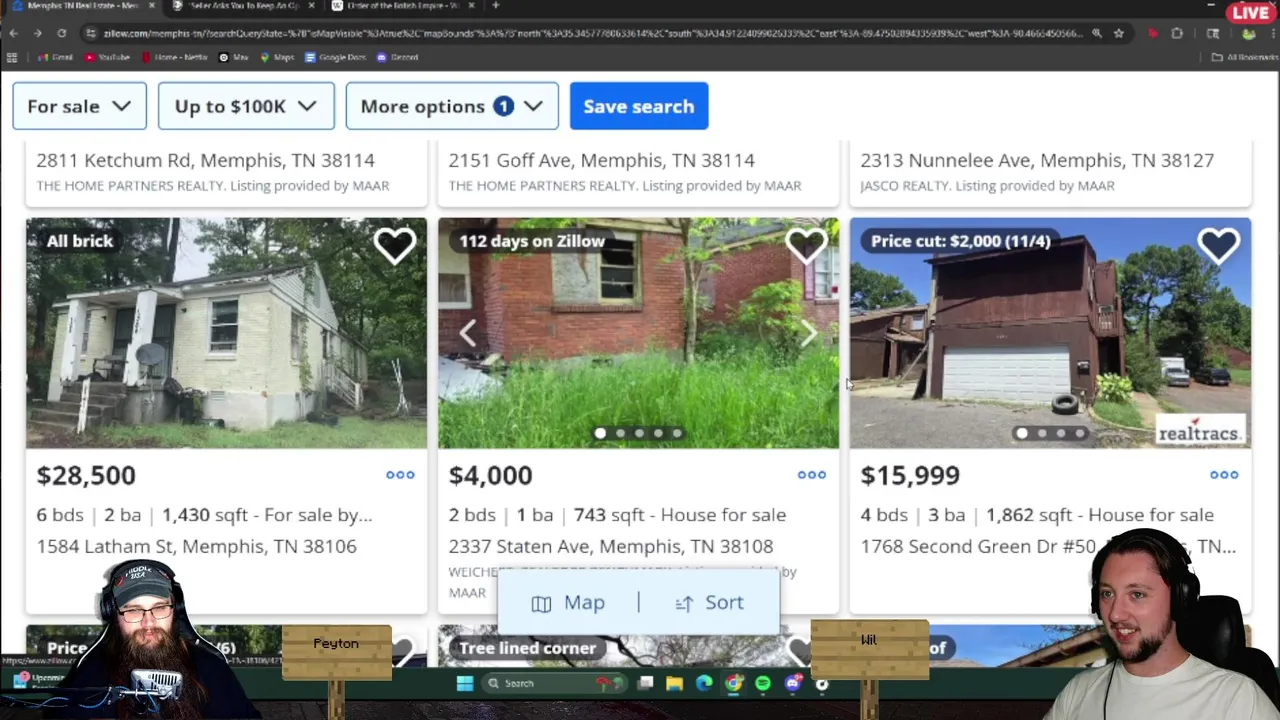Open the Gmail bookmark

pos(55,57)
